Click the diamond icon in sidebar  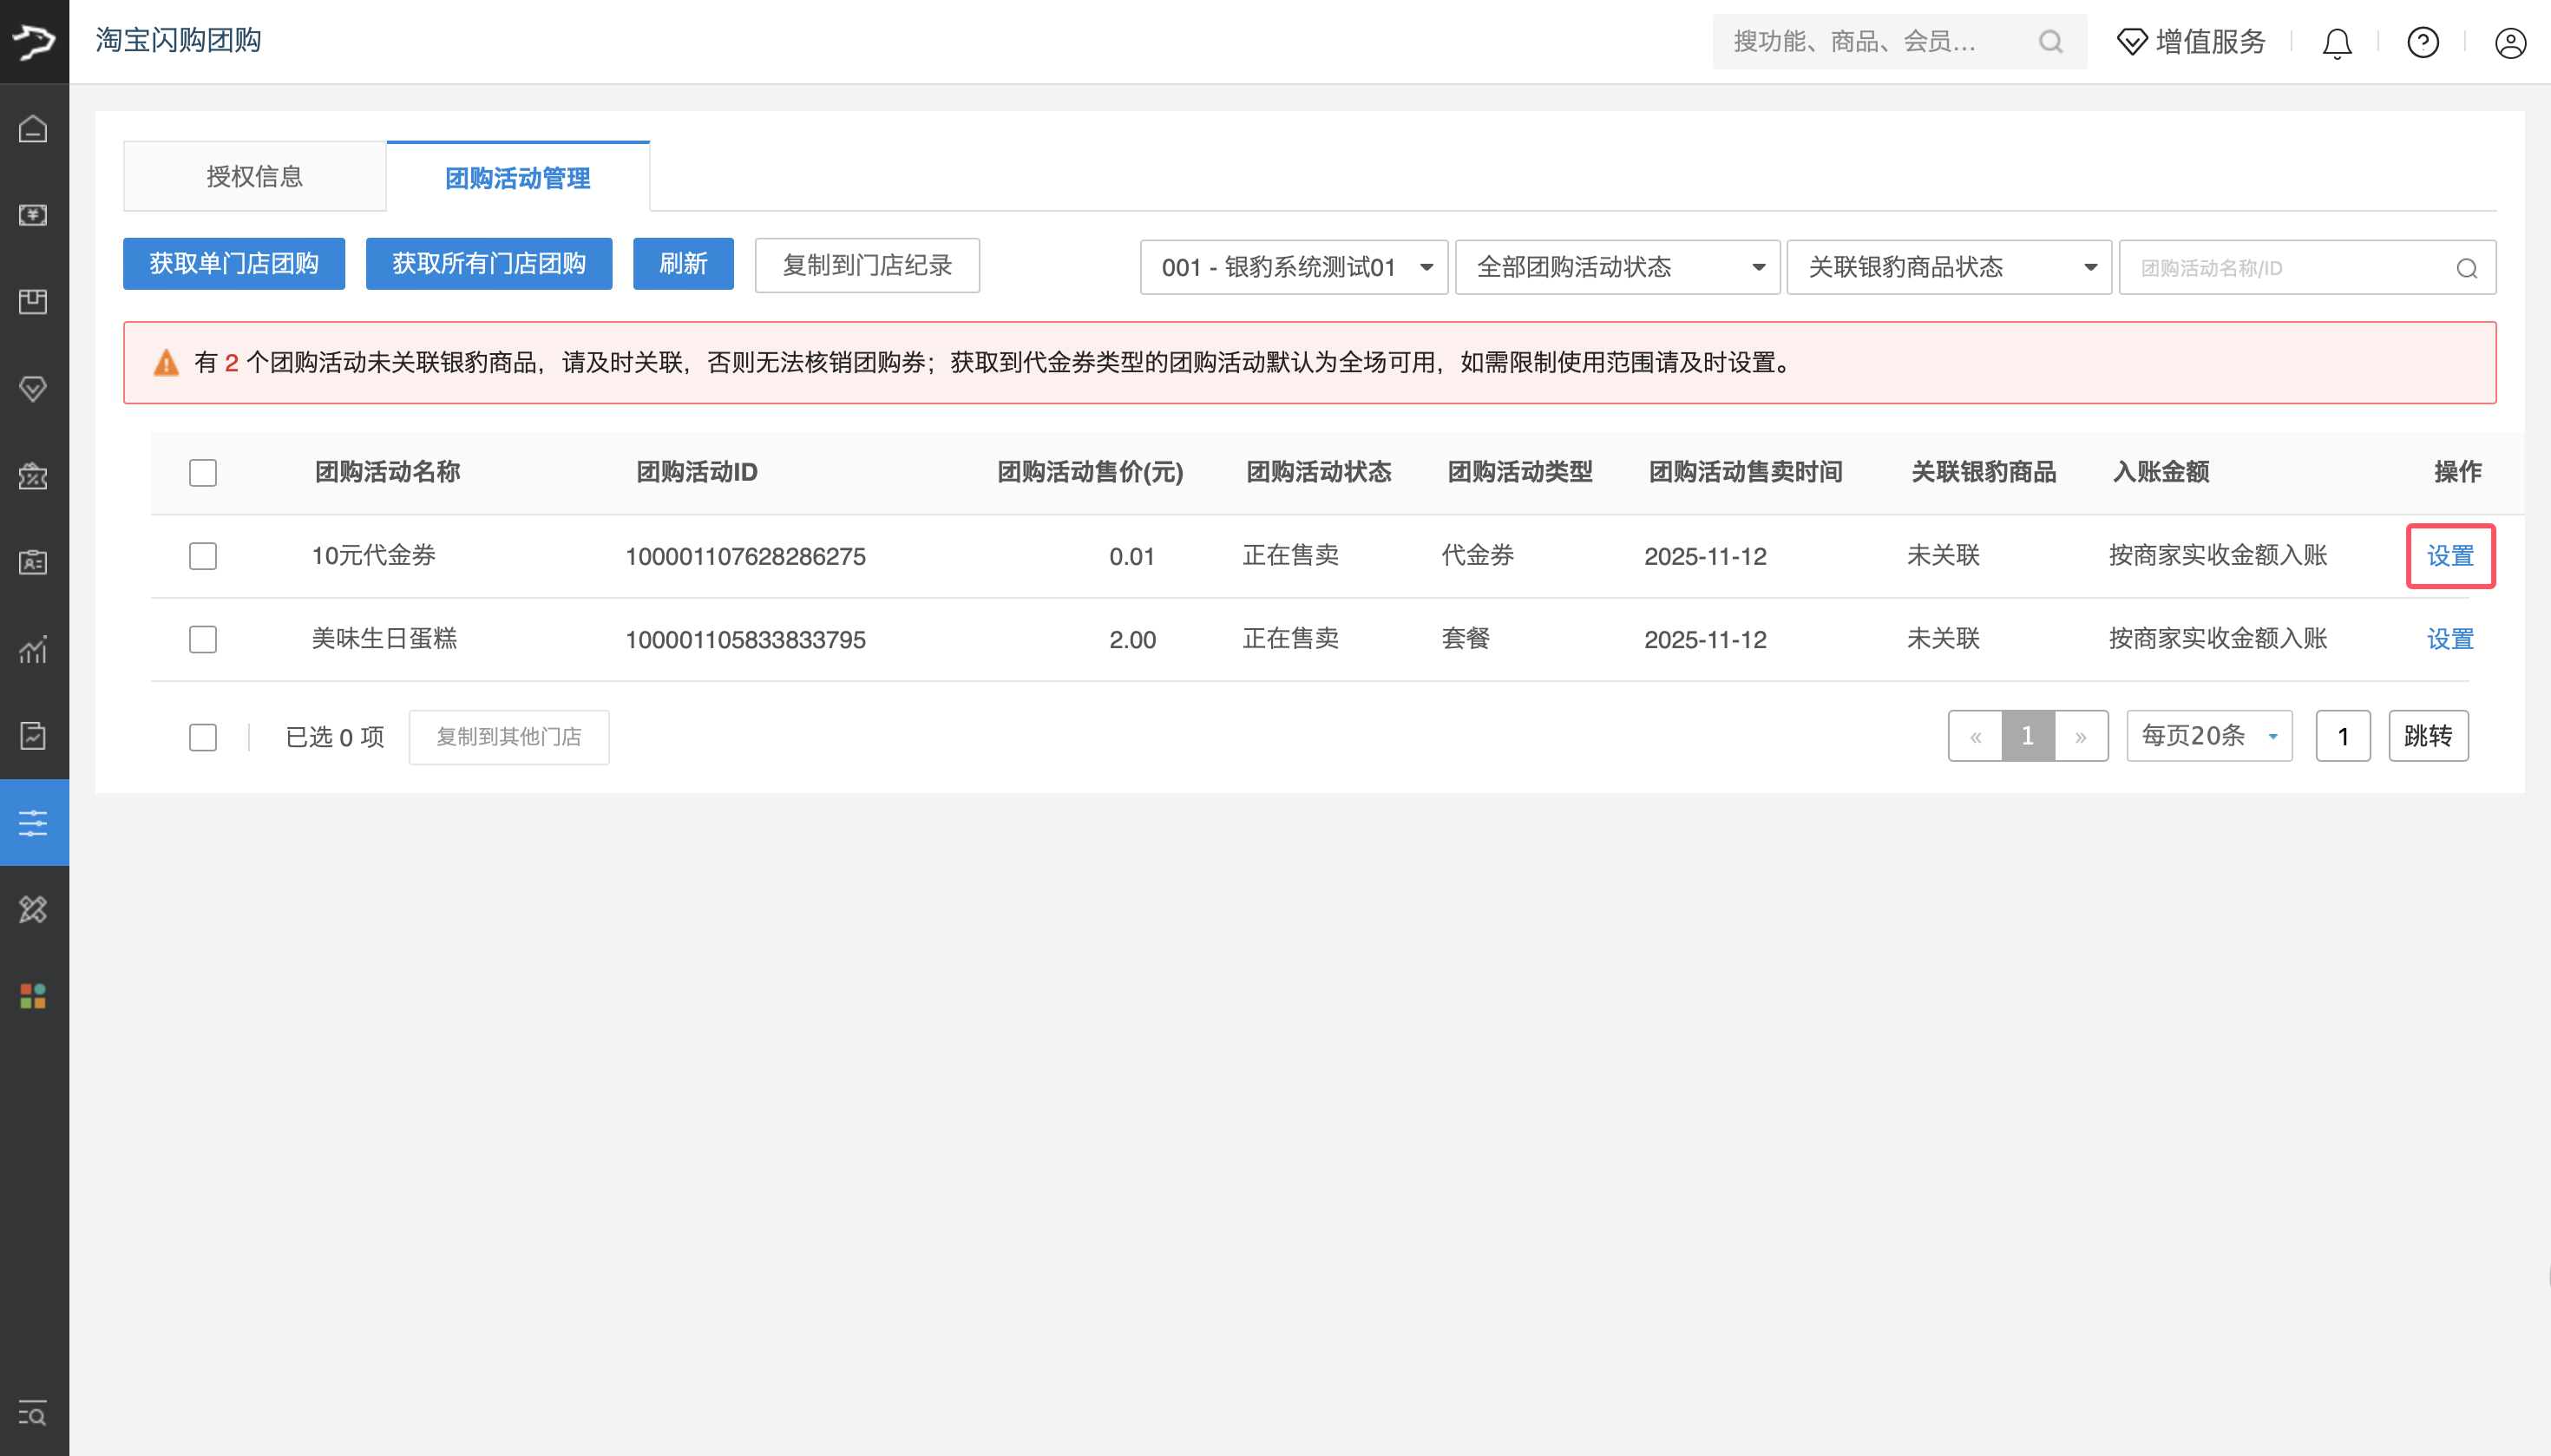tap(33, 389)
